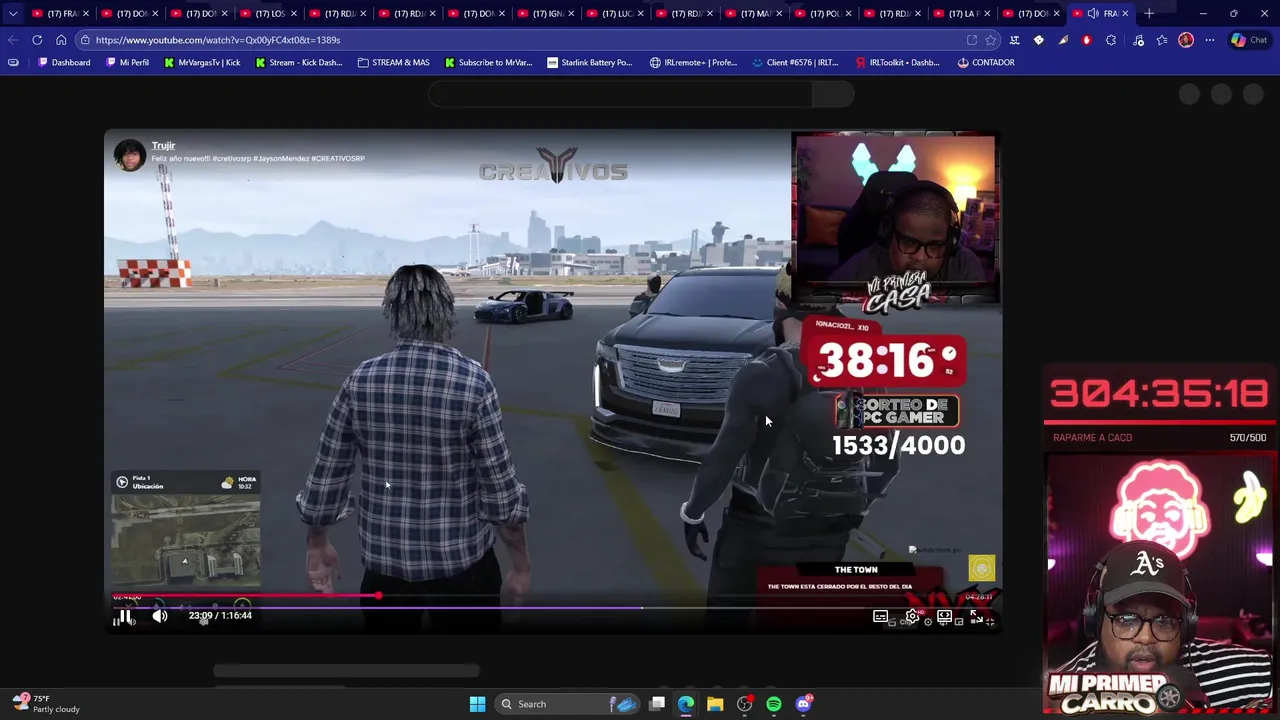This screenshot has width=1280, height=720.
Task: Switch to the (17) LA F tab
Action: 963,13
